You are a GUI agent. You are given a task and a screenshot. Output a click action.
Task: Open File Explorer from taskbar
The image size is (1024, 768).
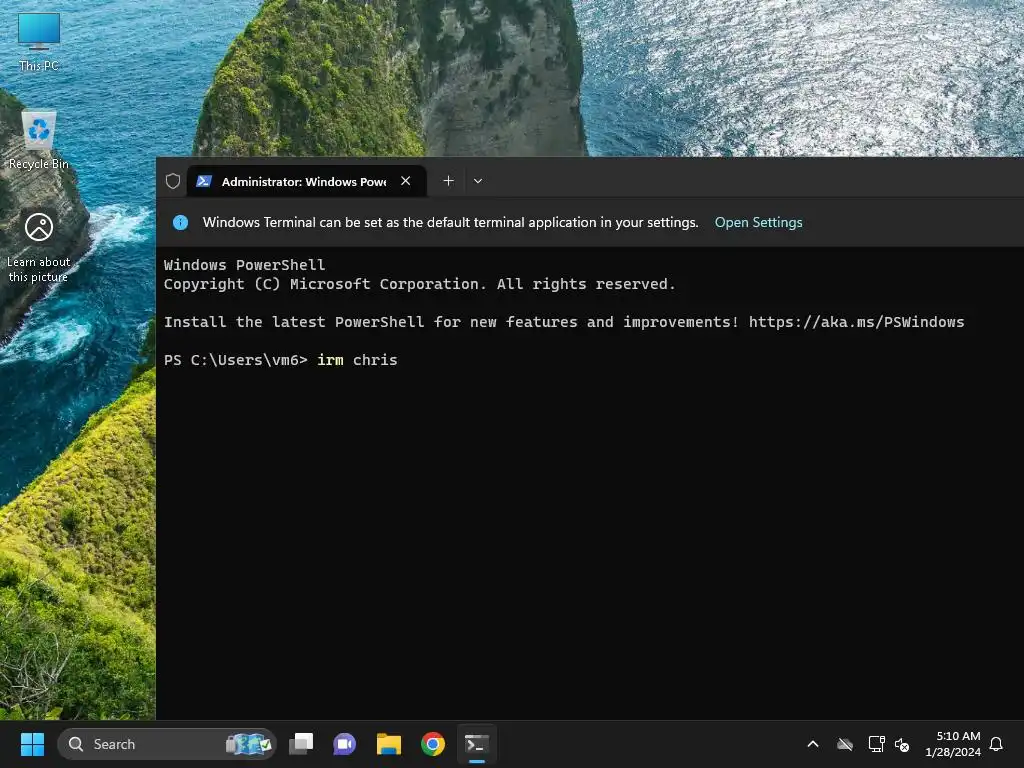pyautogui.click(x=389, y=744)
